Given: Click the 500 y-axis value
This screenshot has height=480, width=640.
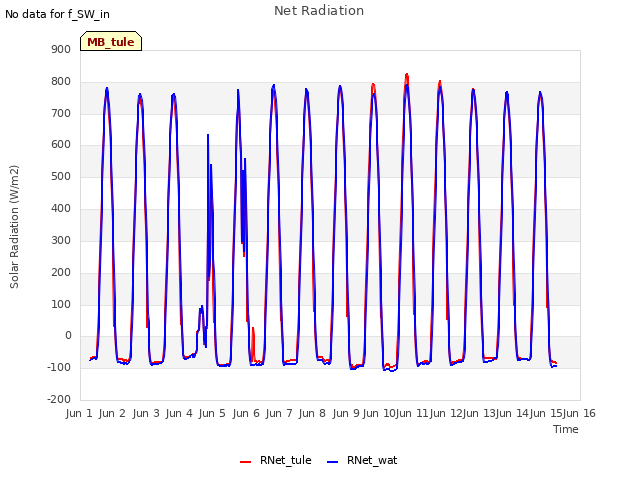Looking at the screenshot, I should click(61, 176).
